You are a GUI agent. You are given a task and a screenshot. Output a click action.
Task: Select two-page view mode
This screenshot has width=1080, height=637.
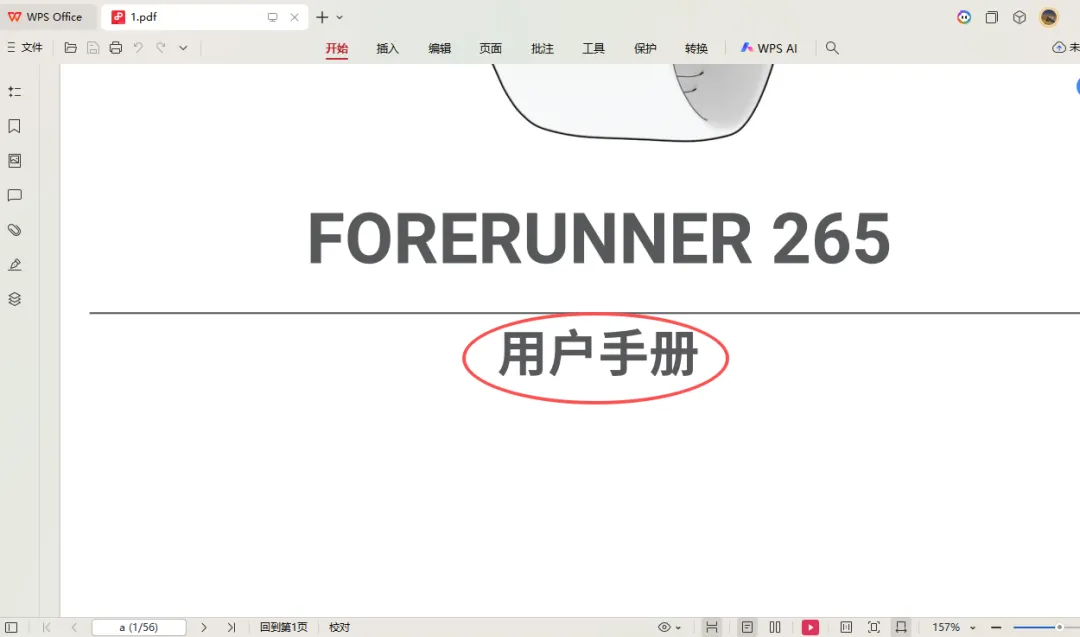[775, 627]
